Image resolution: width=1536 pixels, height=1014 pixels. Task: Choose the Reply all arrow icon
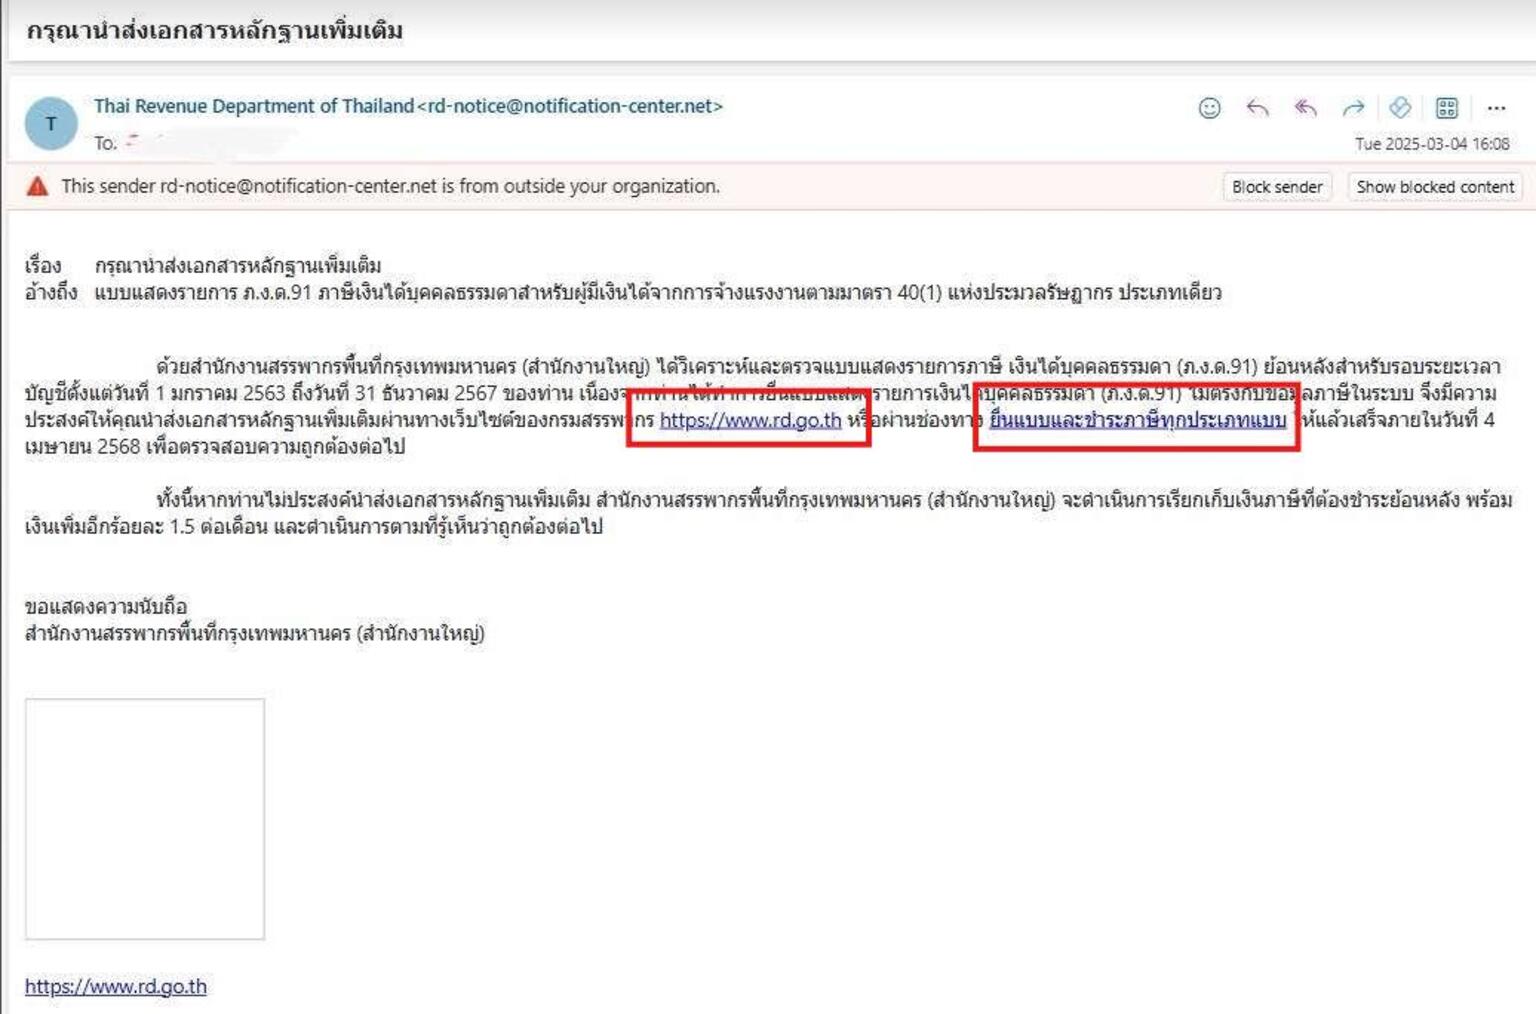pyautogui.click(x=1305, y=108)
